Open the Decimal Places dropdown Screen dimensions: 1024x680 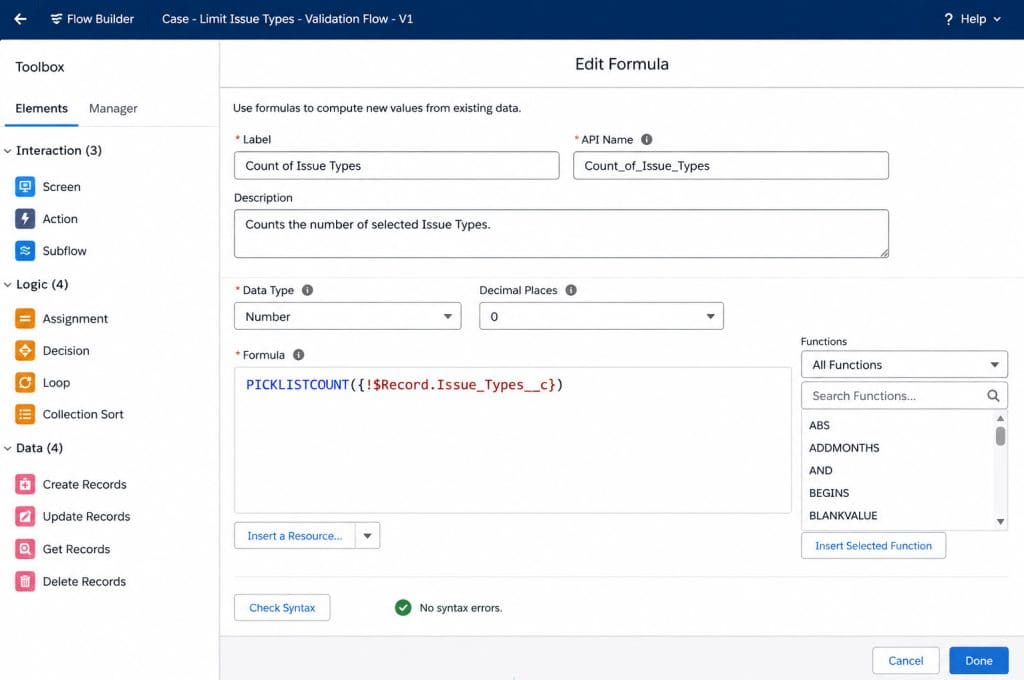click(x=601, y=316)
